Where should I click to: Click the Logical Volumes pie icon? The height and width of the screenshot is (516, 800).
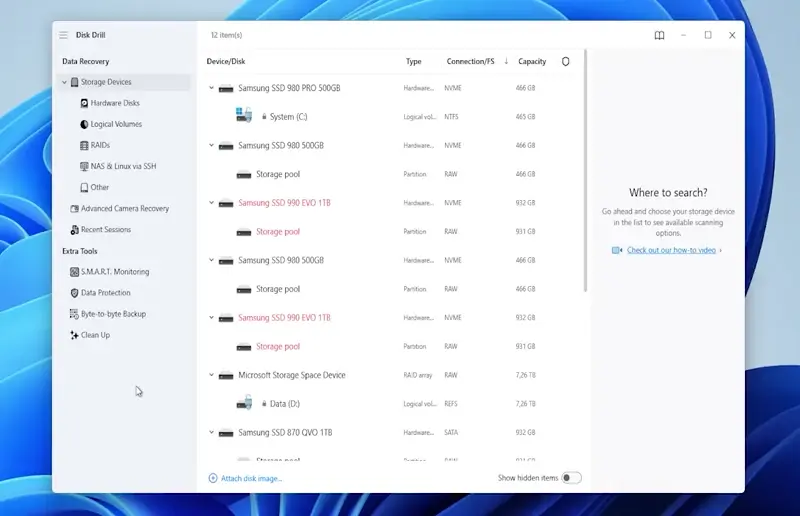coord(84,124)
